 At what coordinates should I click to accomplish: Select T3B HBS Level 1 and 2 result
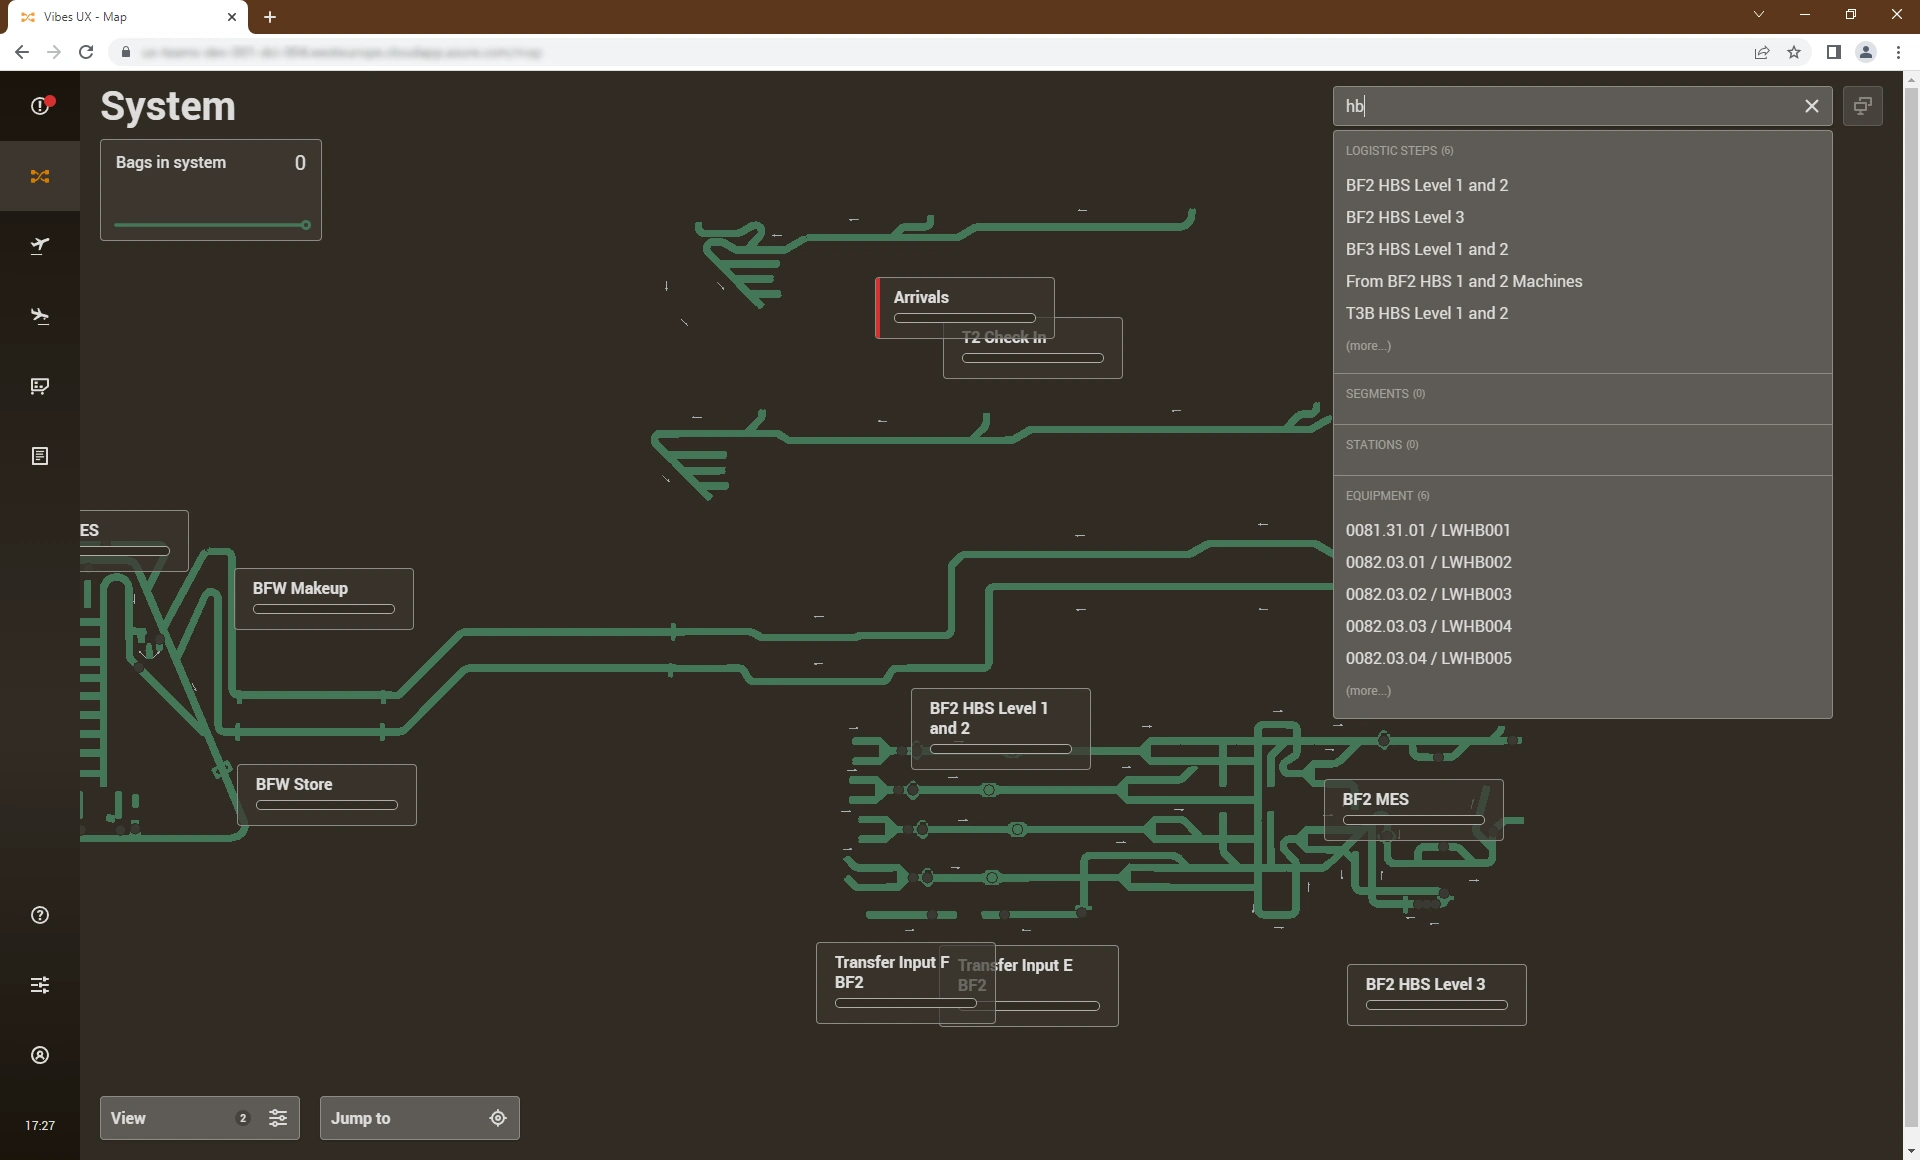[x=1426, y=313]
